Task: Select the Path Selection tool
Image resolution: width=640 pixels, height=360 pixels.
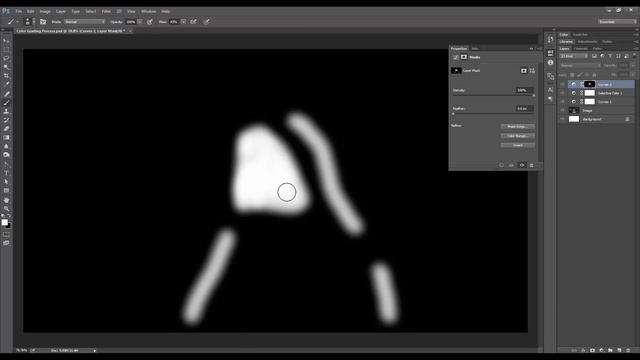Action: (6, 182)
